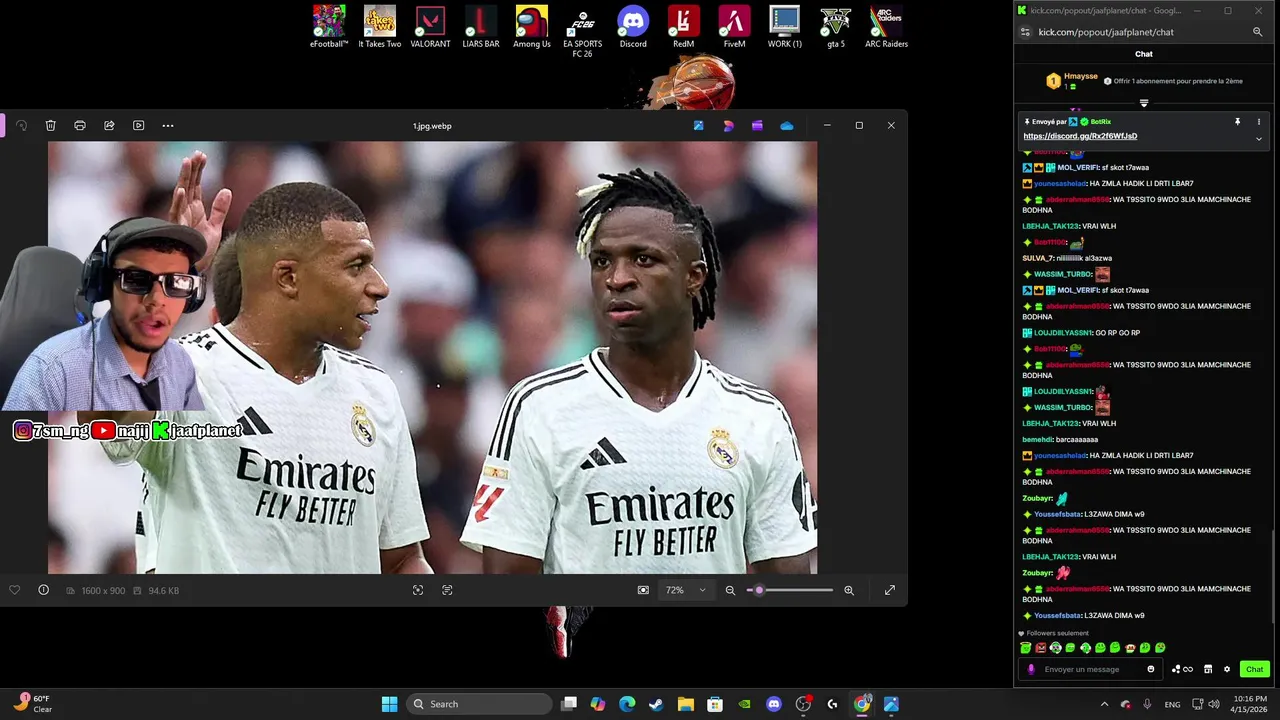
Task: Click the pin icon on pinned message
Action: pos(1237,122)
